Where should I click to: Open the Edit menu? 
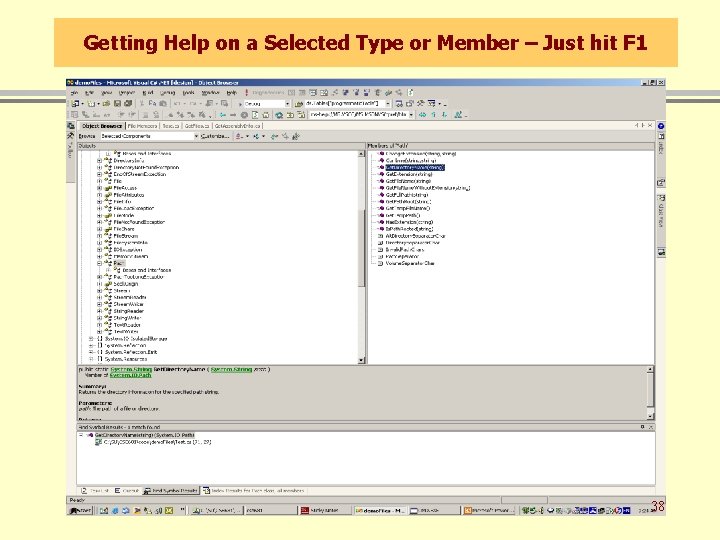pyautogui.click(x=90, y=93)
